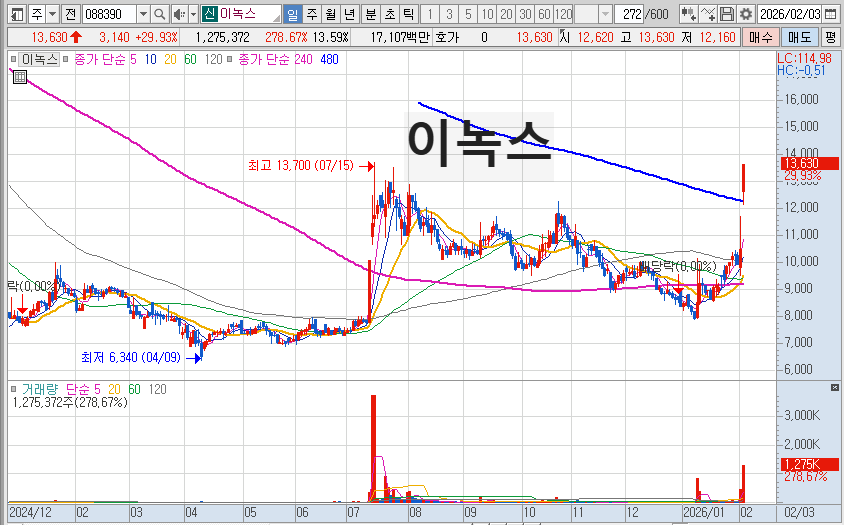Click the 2024/12 date axis label
Image resolution: width=844 pixels, height=525 pixels.
30,512
